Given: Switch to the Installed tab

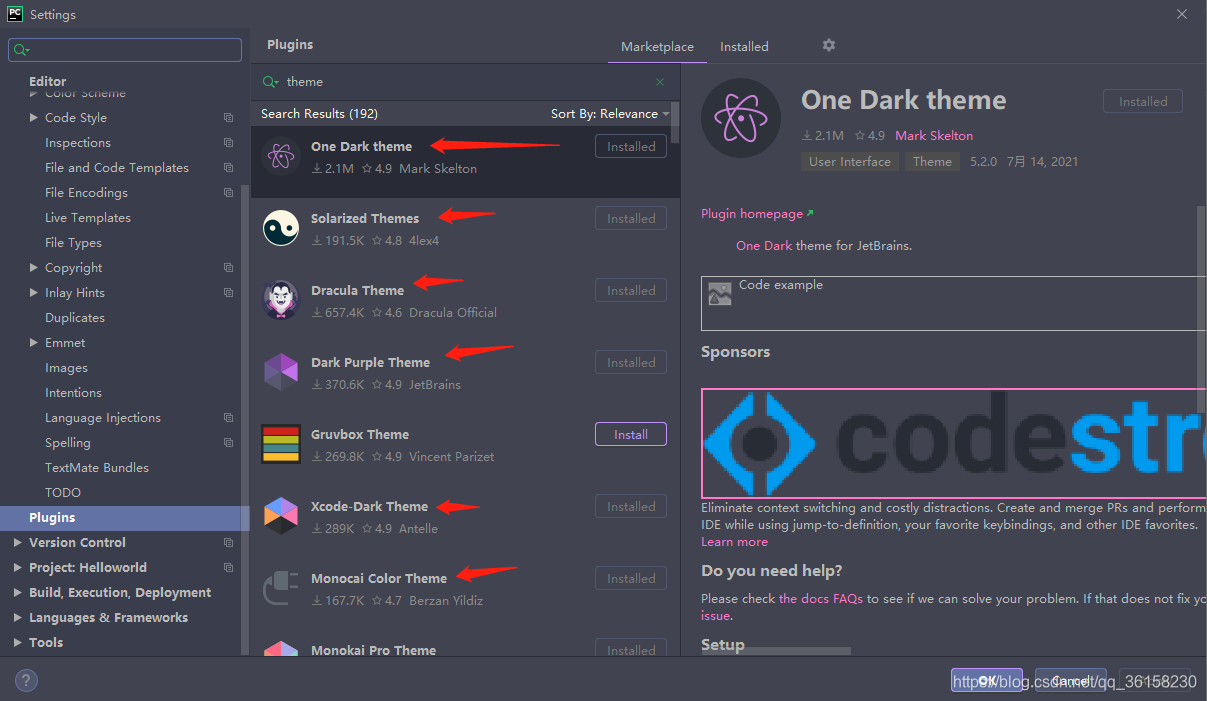Looking at the screenshot, I should click(744, 47).
